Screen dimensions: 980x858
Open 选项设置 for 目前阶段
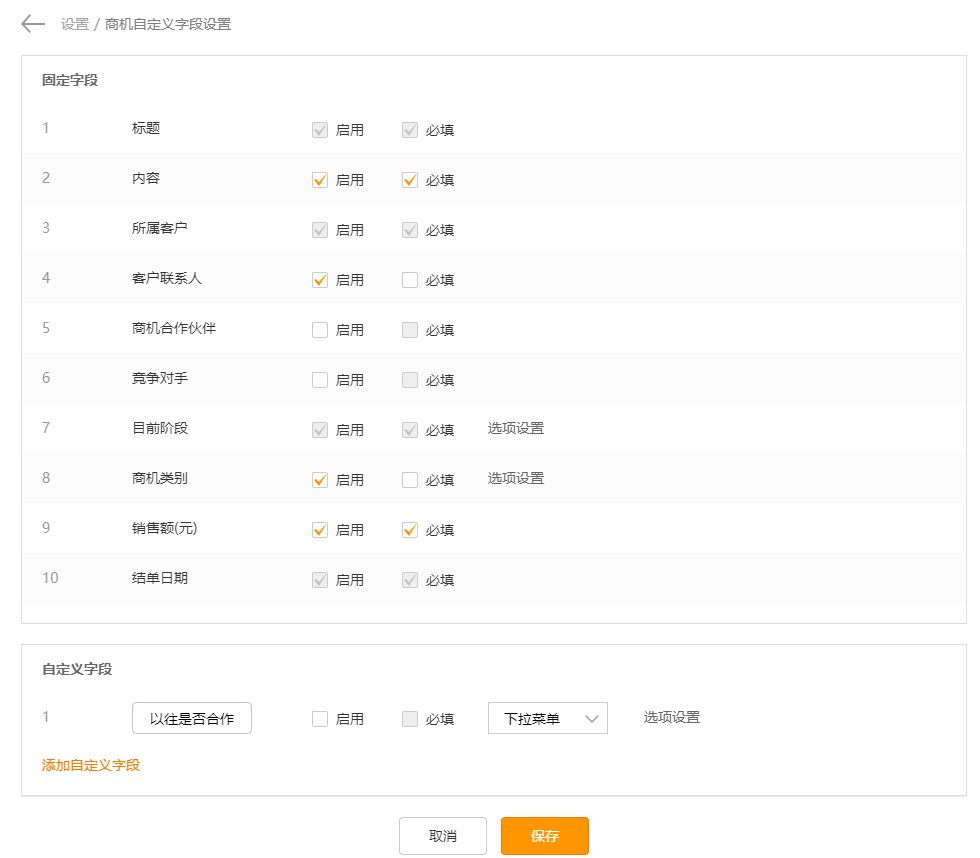pyautogui.click(x=516, y=428)
